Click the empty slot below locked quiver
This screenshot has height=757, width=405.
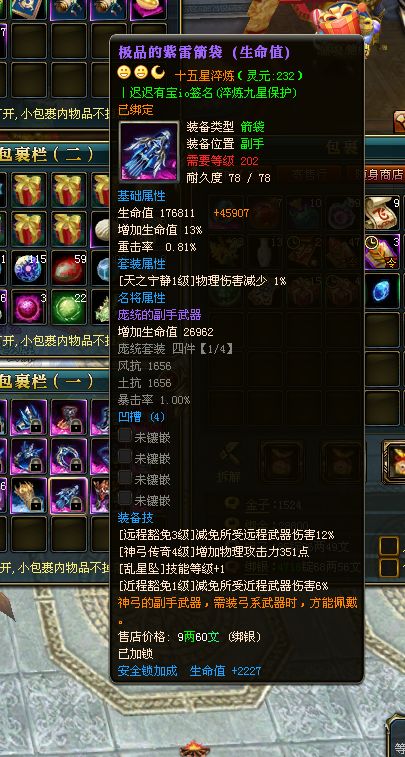coord(69,534)
